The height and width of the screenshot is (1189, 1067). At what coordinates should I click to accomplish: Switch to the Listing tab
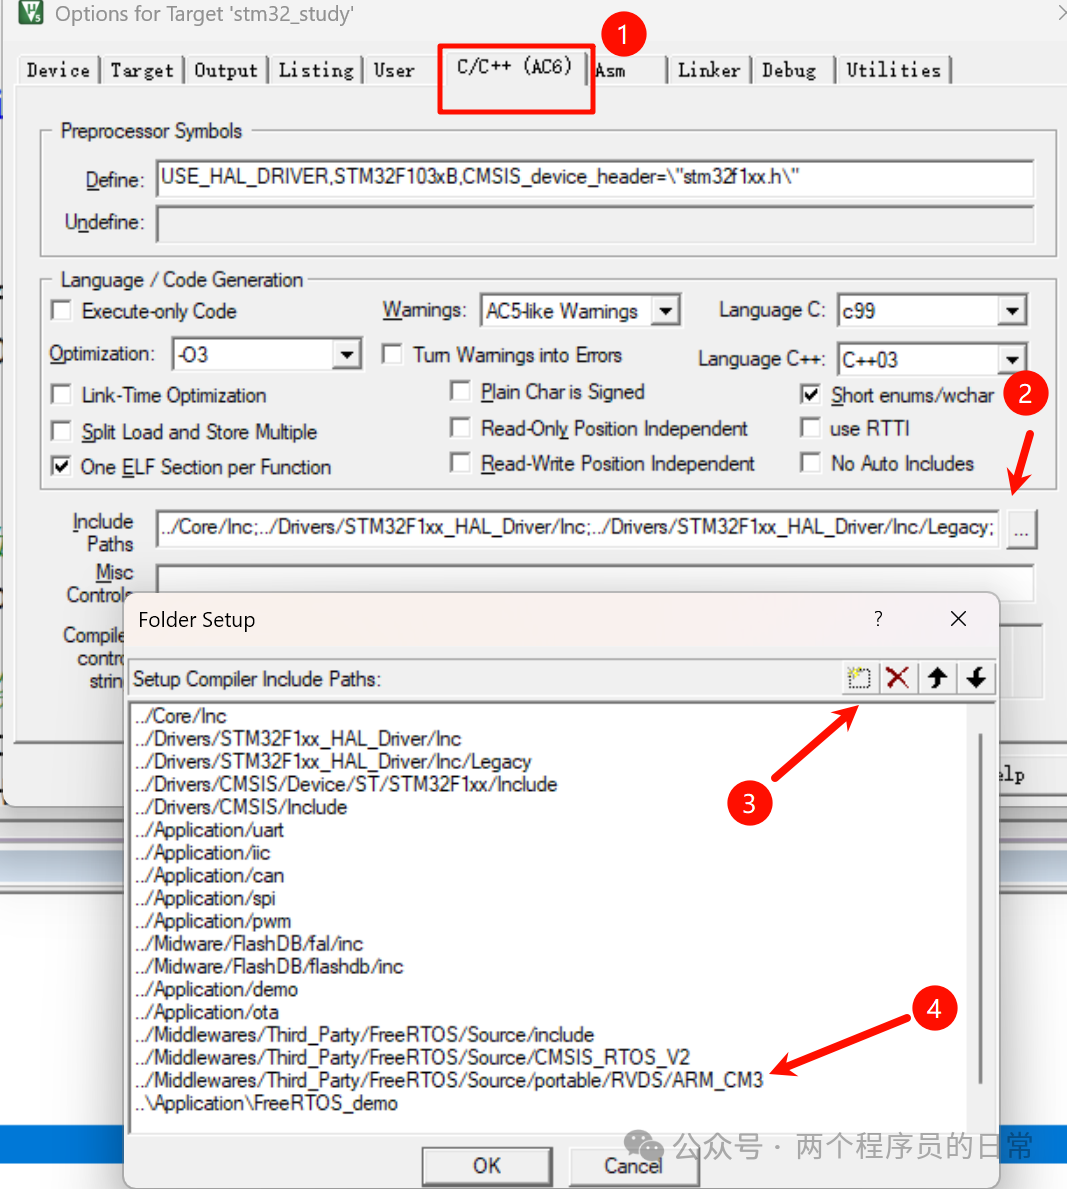[x=316, y=71]
